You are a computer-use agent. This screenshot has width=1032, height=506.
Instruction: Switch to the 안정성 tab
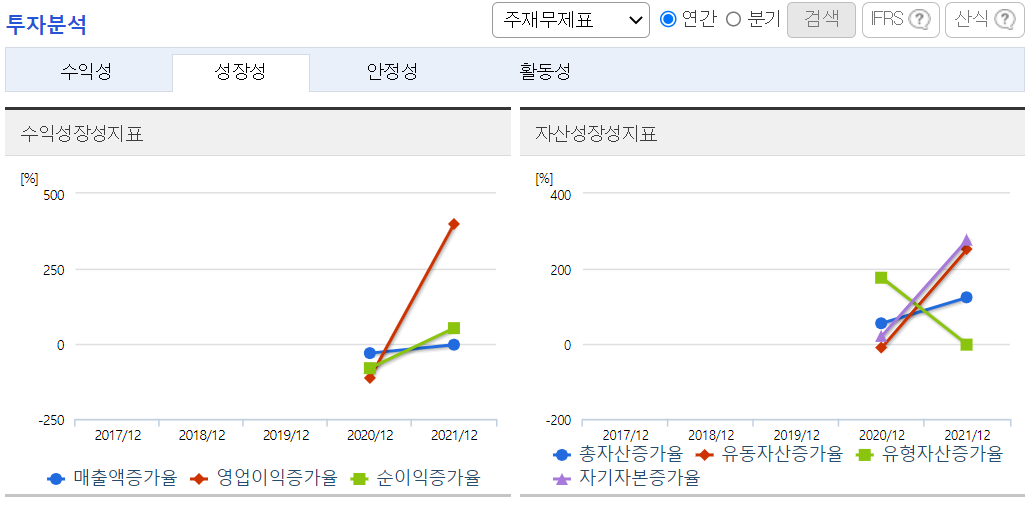(x=392, y=72)
